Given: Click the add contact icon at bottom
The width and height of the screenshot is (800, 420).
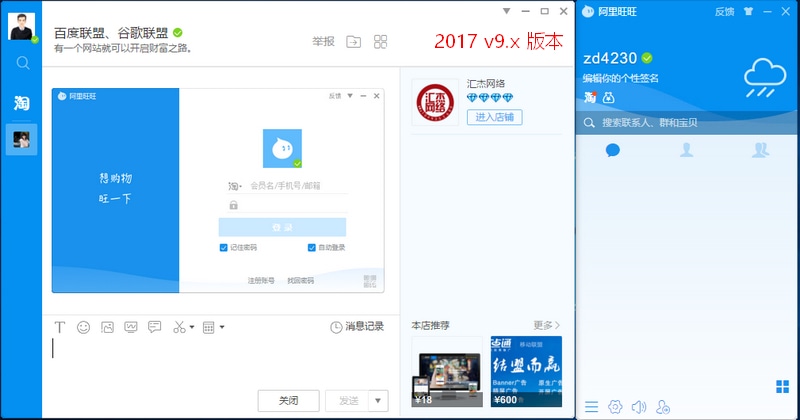Looking at the screenshot, I should [x=663, y=407].
